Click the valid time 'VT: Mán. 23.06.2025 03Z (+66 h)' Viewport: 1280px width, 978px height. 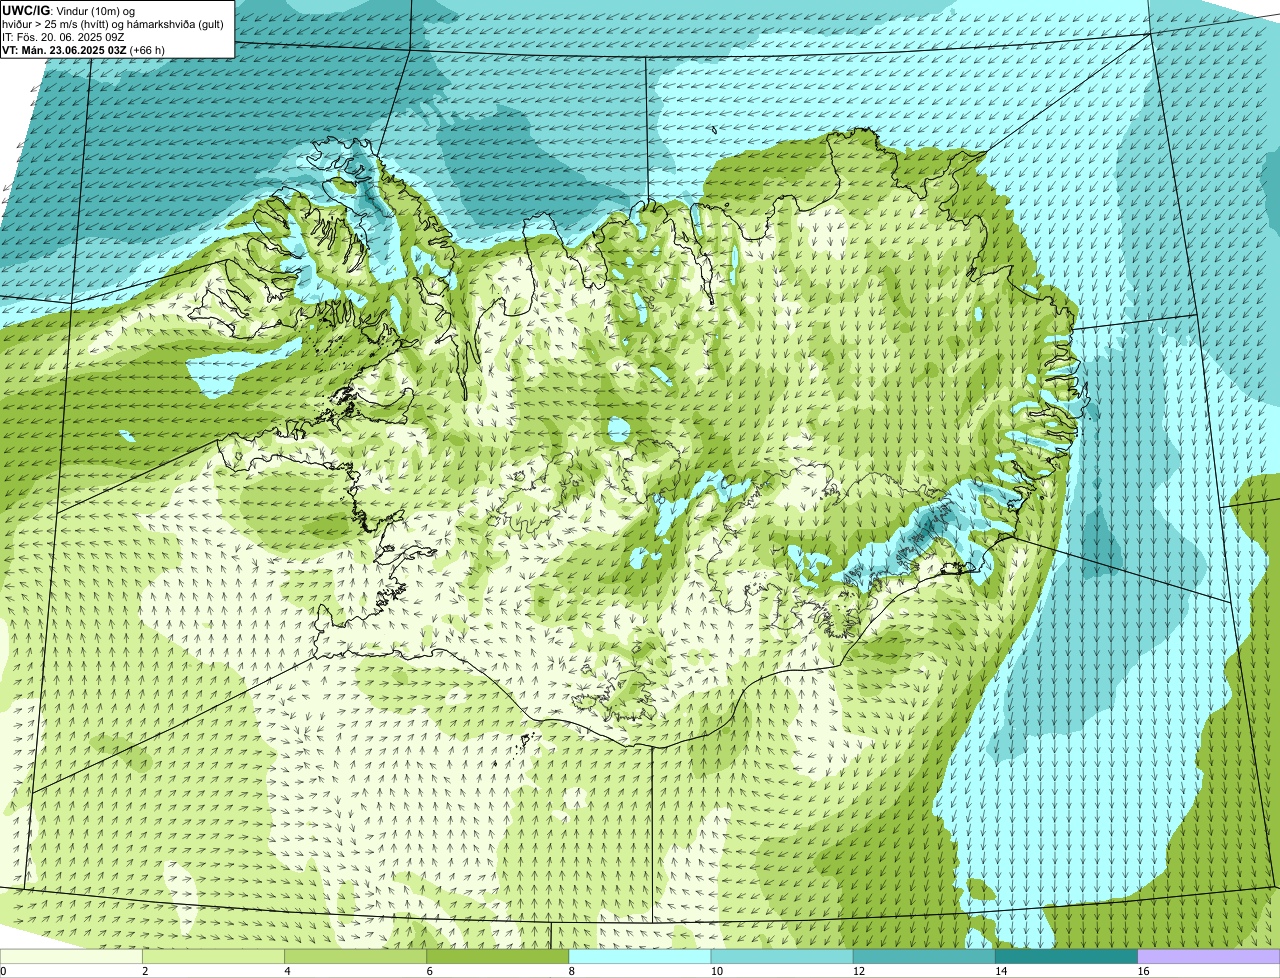[x=84, y=50]
